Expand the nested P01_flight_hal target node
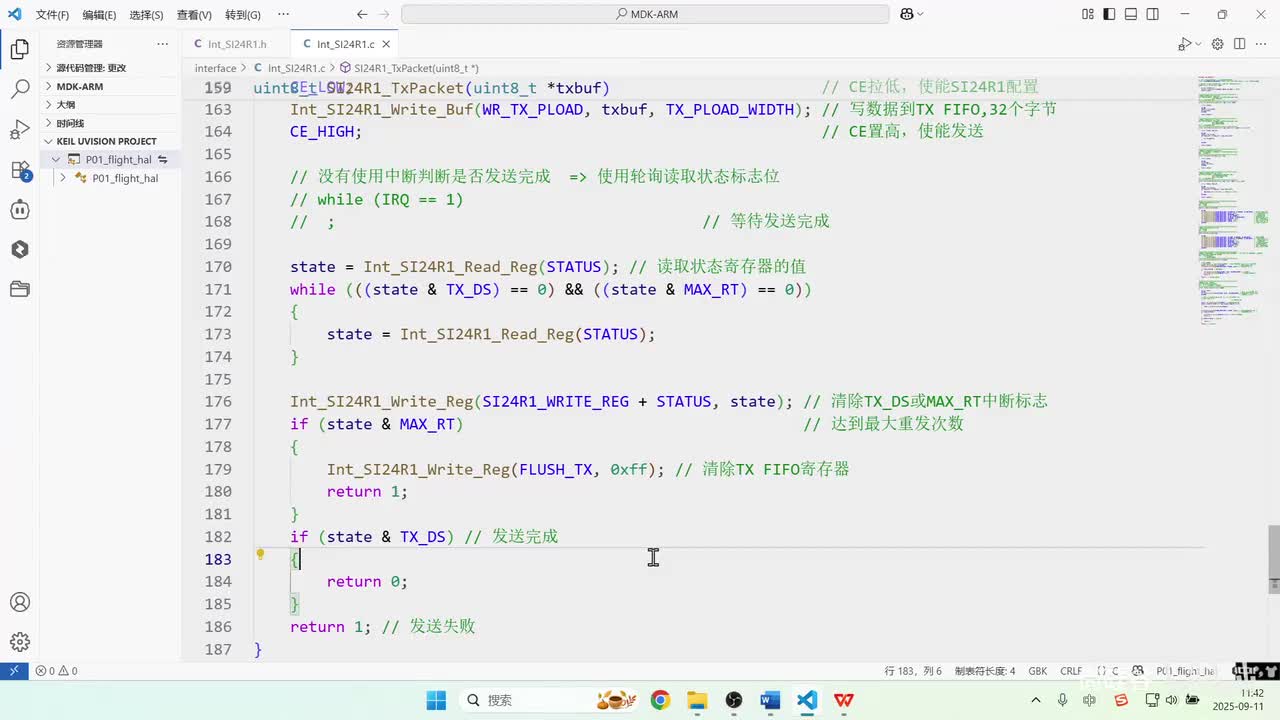1280x720 pixels. pyautogui.click(x=63, y=178)
